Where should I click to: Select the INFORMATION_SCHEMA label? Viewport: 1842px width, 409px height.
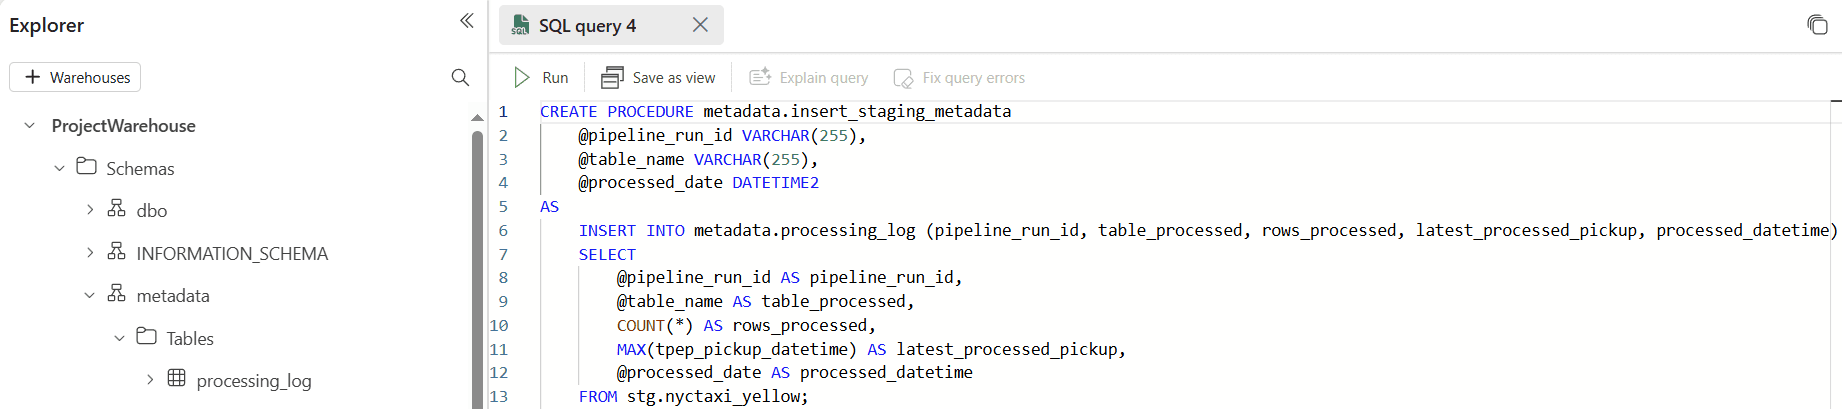[232, 254]
